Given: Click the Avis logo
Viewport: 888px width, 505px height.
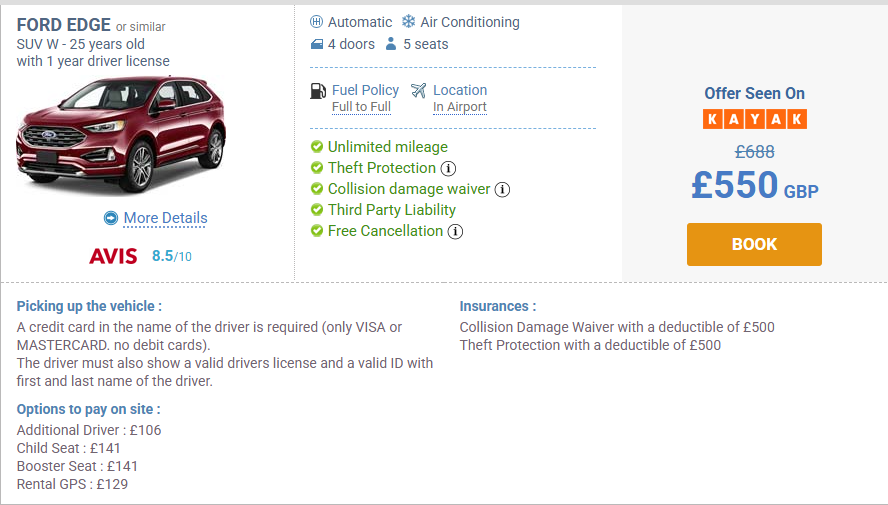Looking at the screenshot, I should pos(113,256).
